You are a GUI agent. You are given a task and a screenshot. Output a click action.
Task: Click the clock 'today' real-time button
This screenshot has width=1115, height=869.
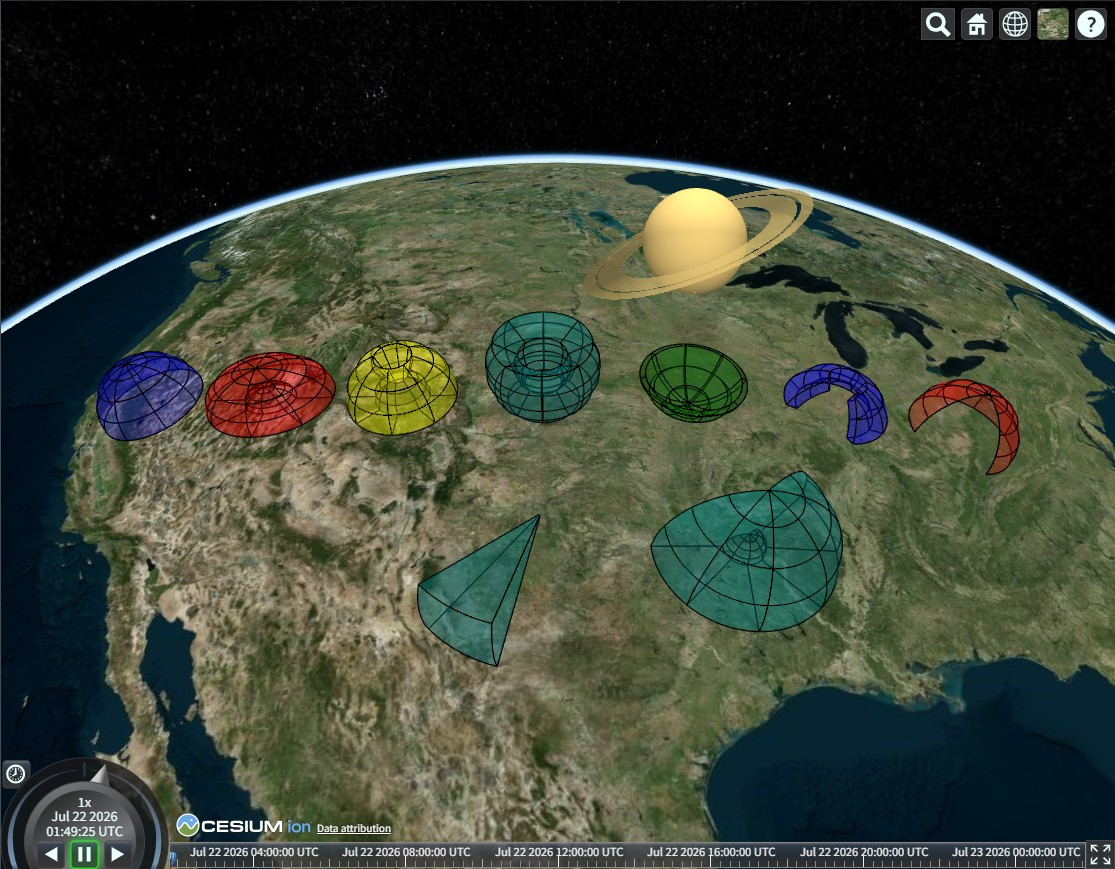[15, 773]
